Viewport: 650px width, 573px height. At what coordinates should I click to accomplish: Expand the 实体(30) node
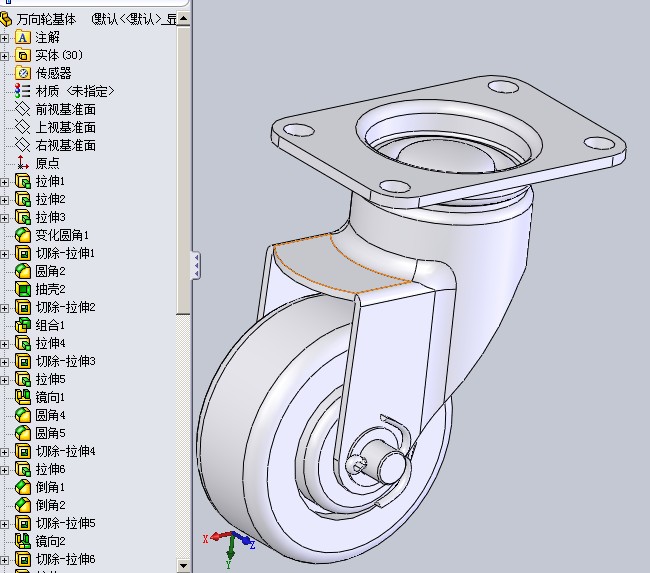[5, 56]
